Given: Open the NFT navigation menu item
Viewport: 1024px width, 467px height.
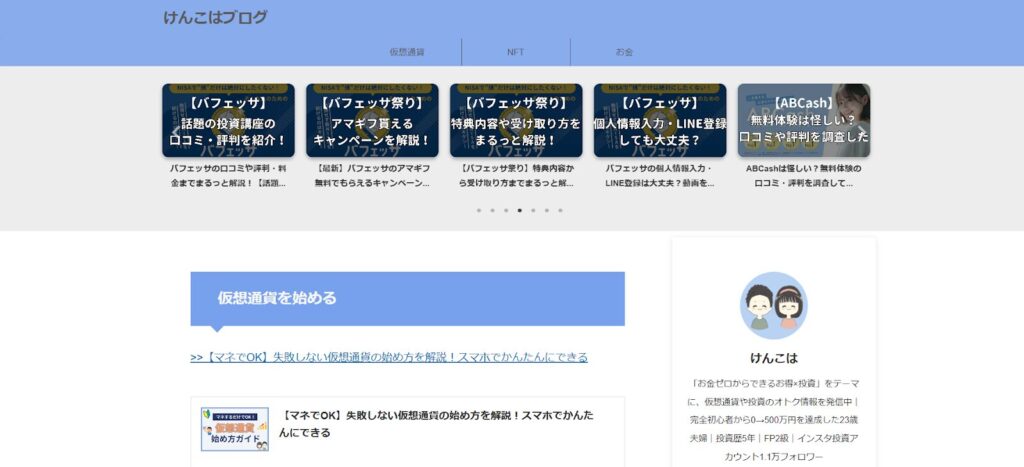Looking at the screenshot, I should click(x=515, y=52).
